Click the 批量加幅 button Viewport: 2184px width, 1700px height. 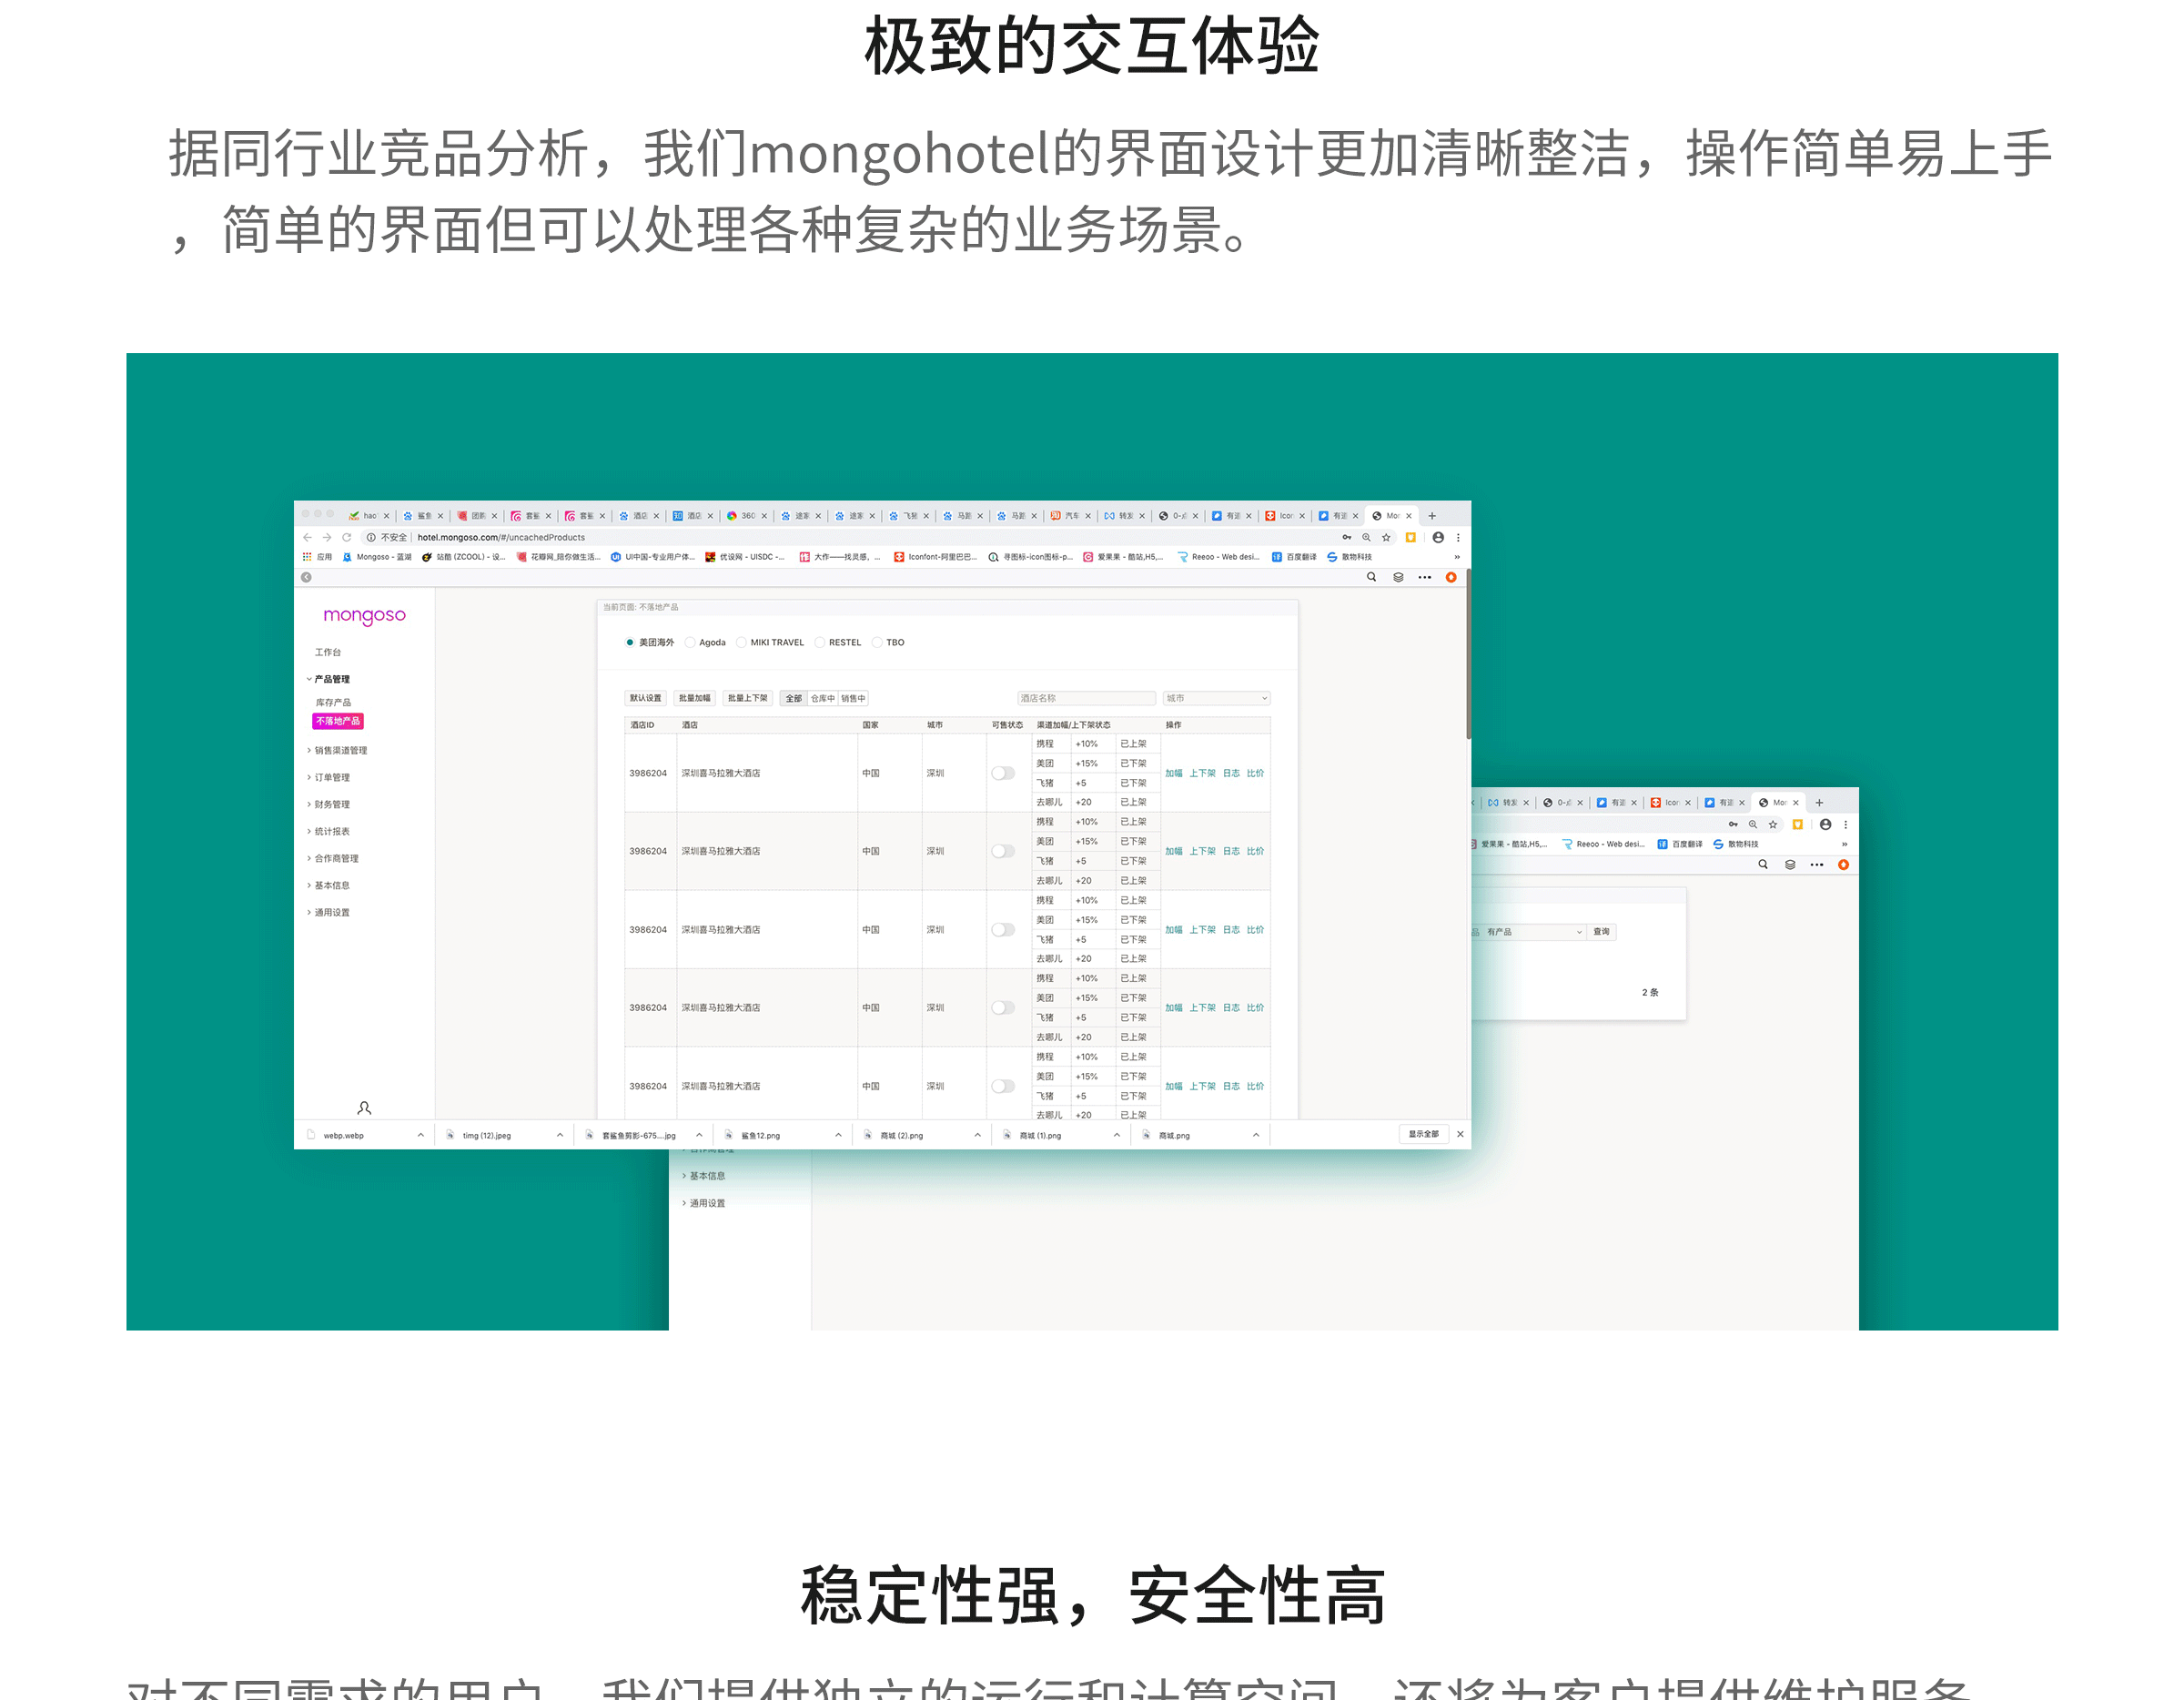click(694, 698)
